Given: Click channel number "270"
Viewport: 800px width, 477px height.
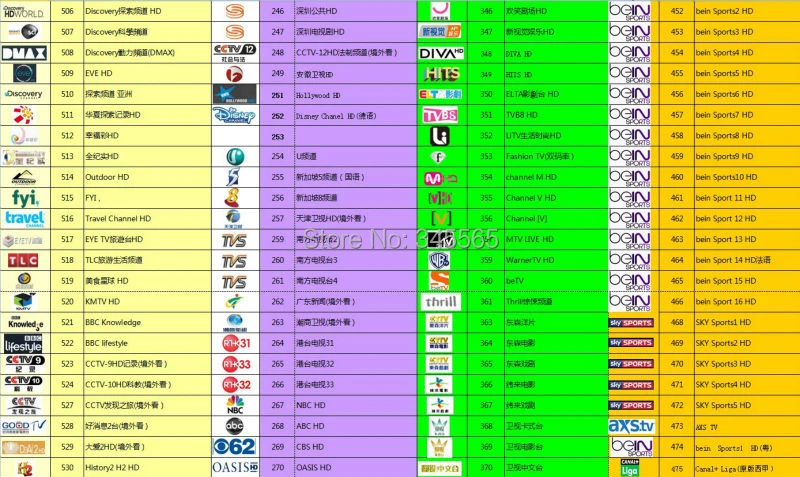Looking at the screenshot, I should point(278,467).
